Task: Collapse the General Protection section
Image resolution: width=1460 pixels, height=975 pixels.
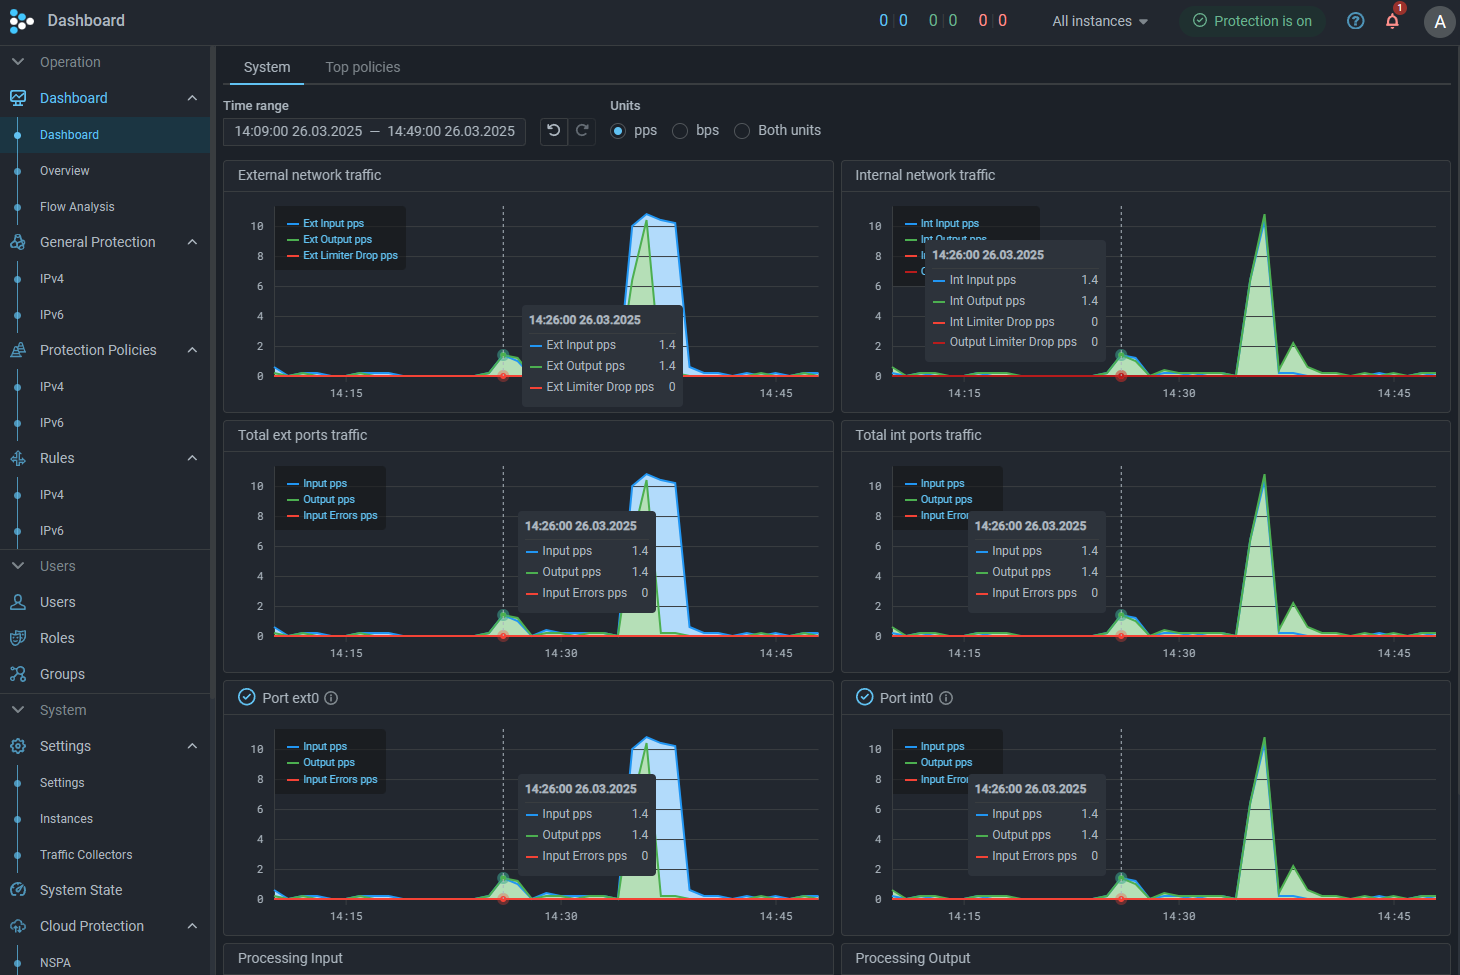Action: tap(192, 242)
